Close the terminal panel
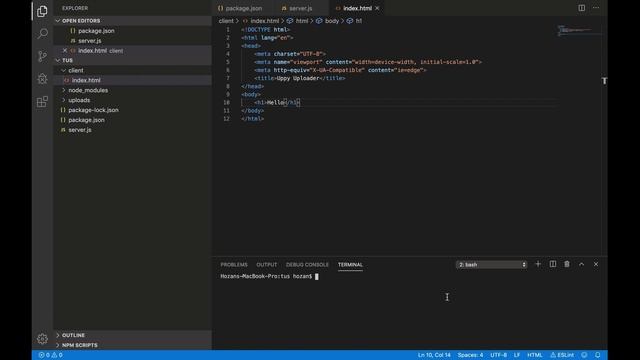This screenshot has width=640, height=360. click(x=596, y=264)
